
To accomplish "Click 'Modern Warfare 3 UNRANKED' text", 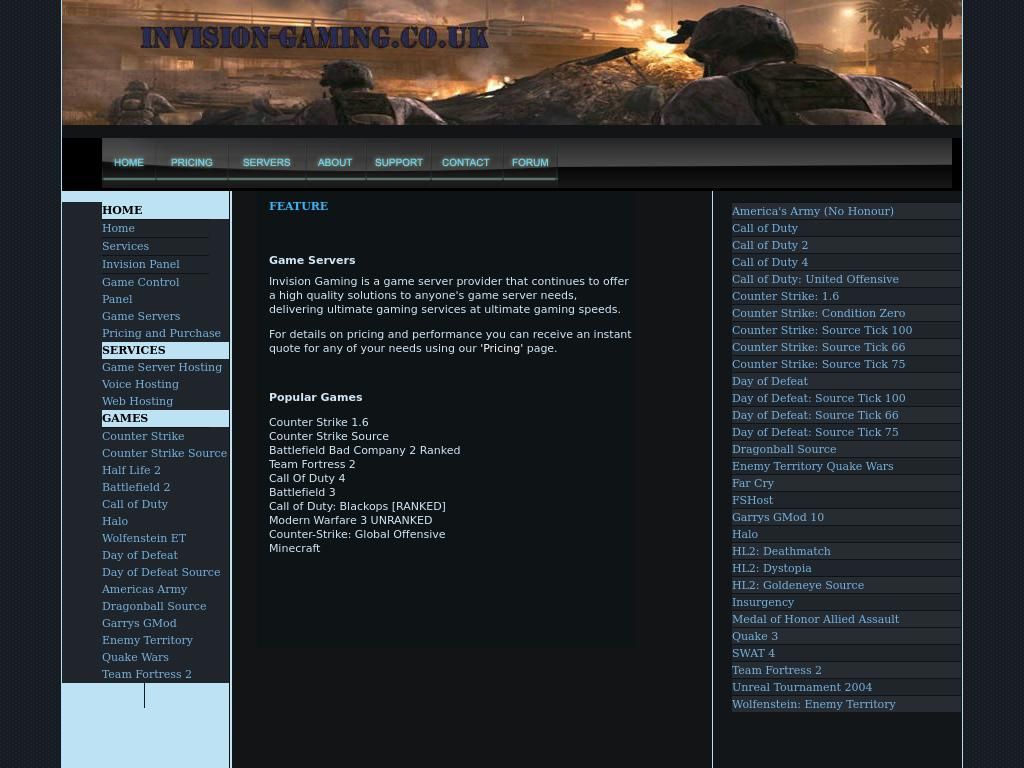I will pos(351,520).
